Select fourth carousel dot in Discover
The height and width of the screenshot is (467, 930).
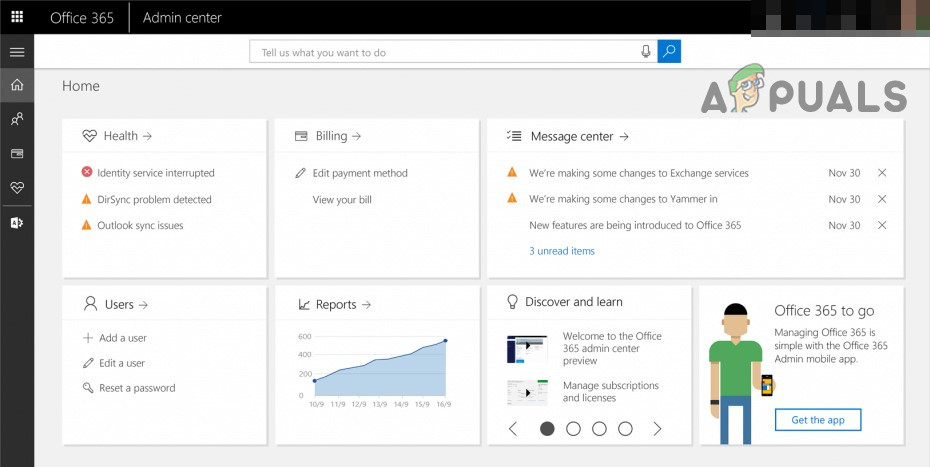click(625, 429)
